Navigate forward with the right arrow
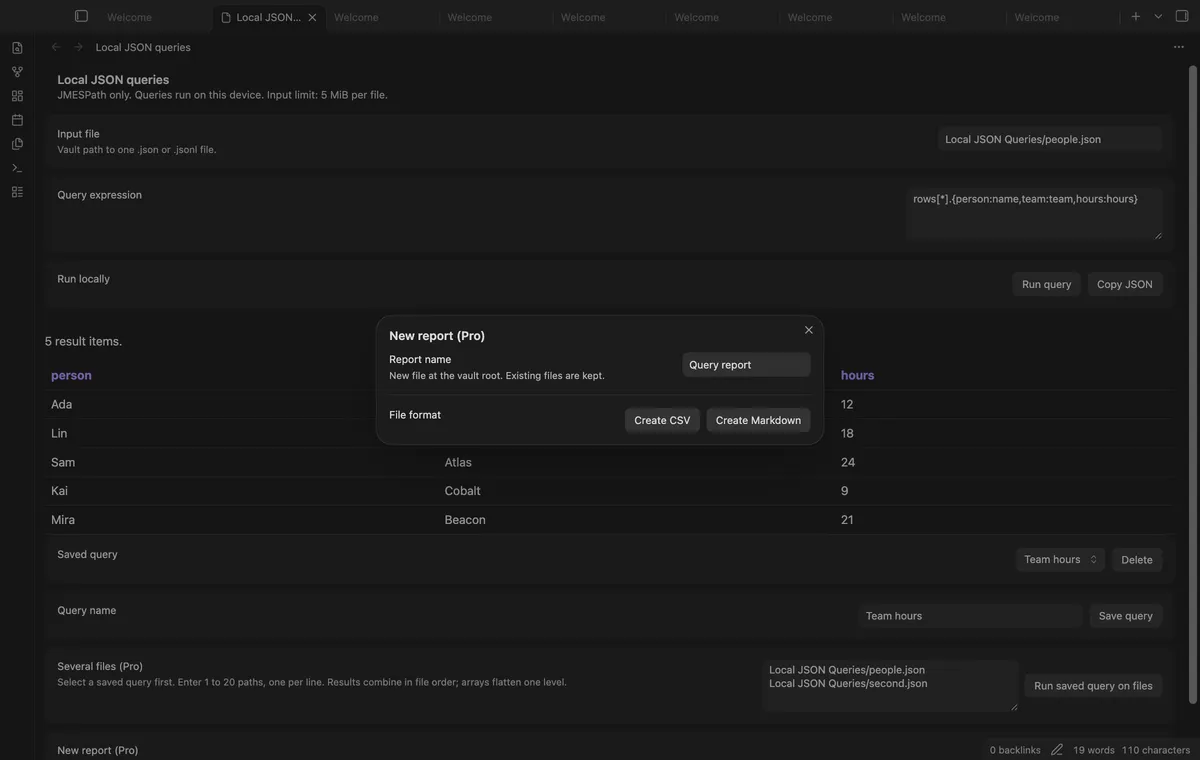Image resolution: width=1200 pixels, height=760 pixels. 78,47
